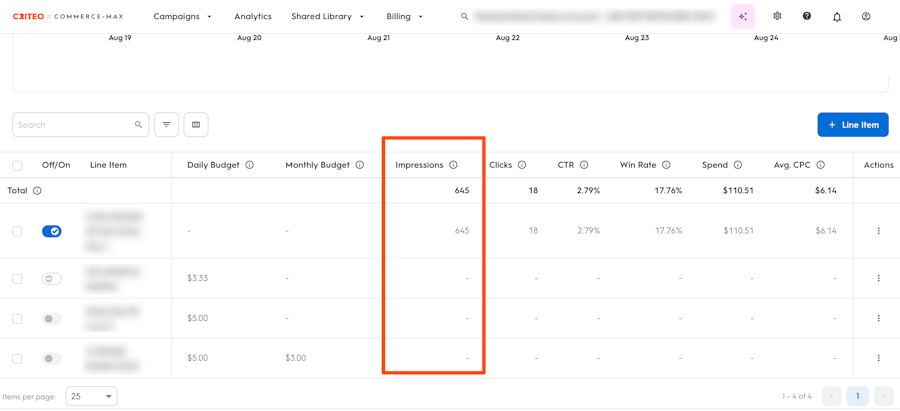900x411 pixels.
Task: Click the $3.33 daily budget cell
Action: [197, 278]
